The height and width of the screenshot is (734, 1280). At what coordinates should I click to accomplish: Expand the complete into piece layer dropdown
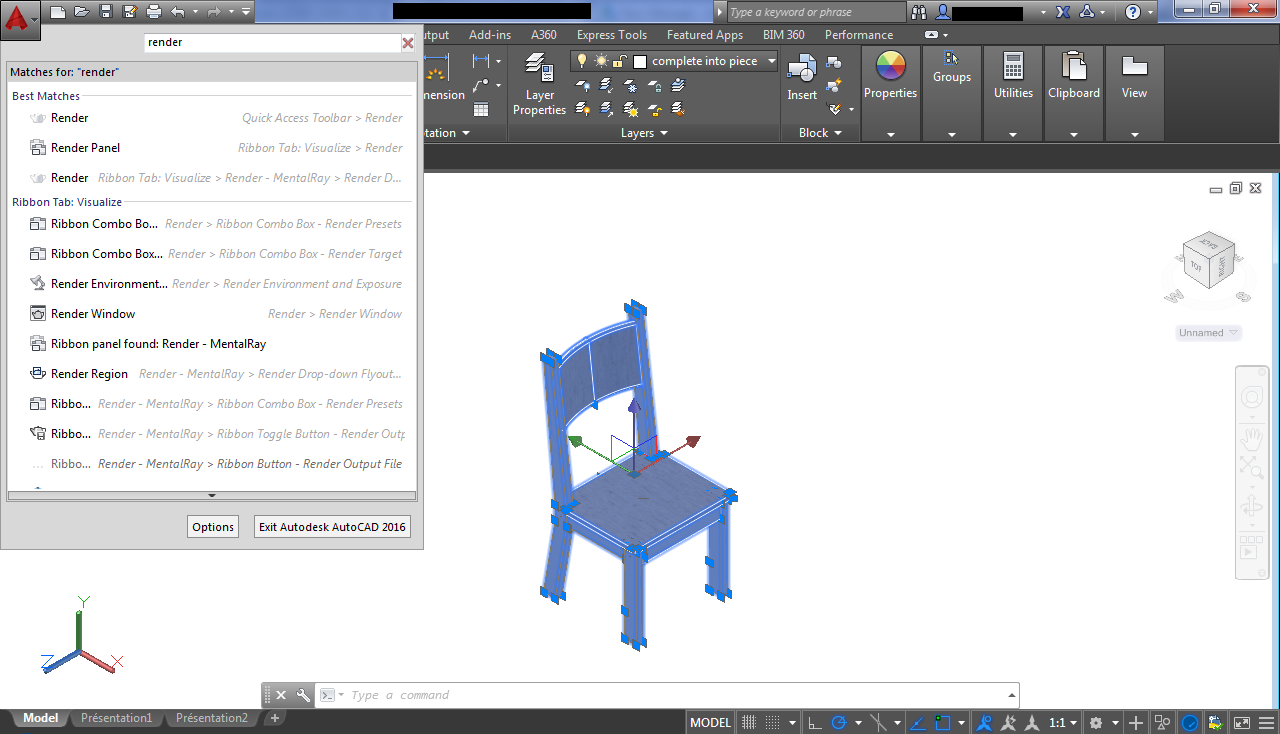click(771, 61)
